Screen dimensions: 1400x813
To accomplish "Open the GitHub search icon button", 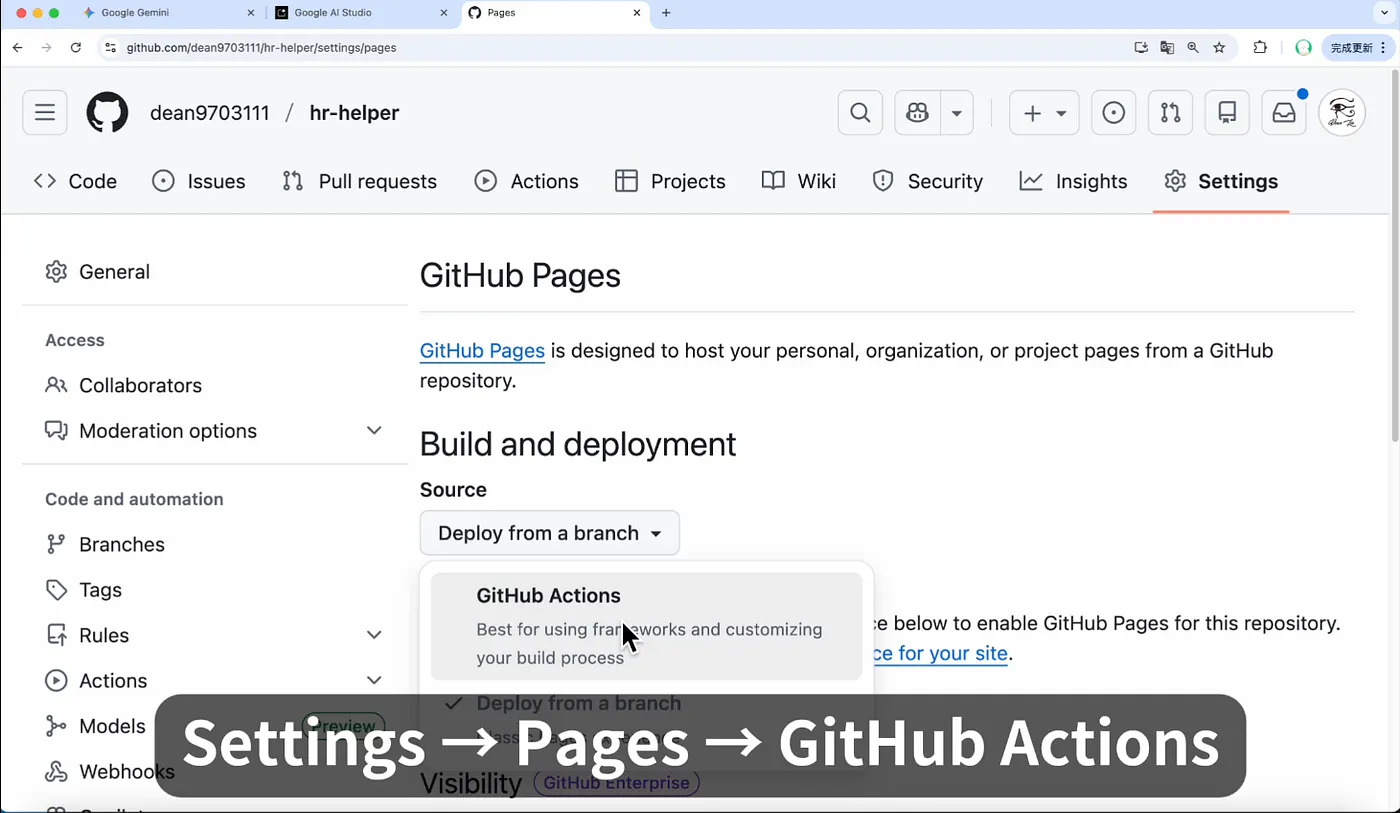I will tap(860, 113).
